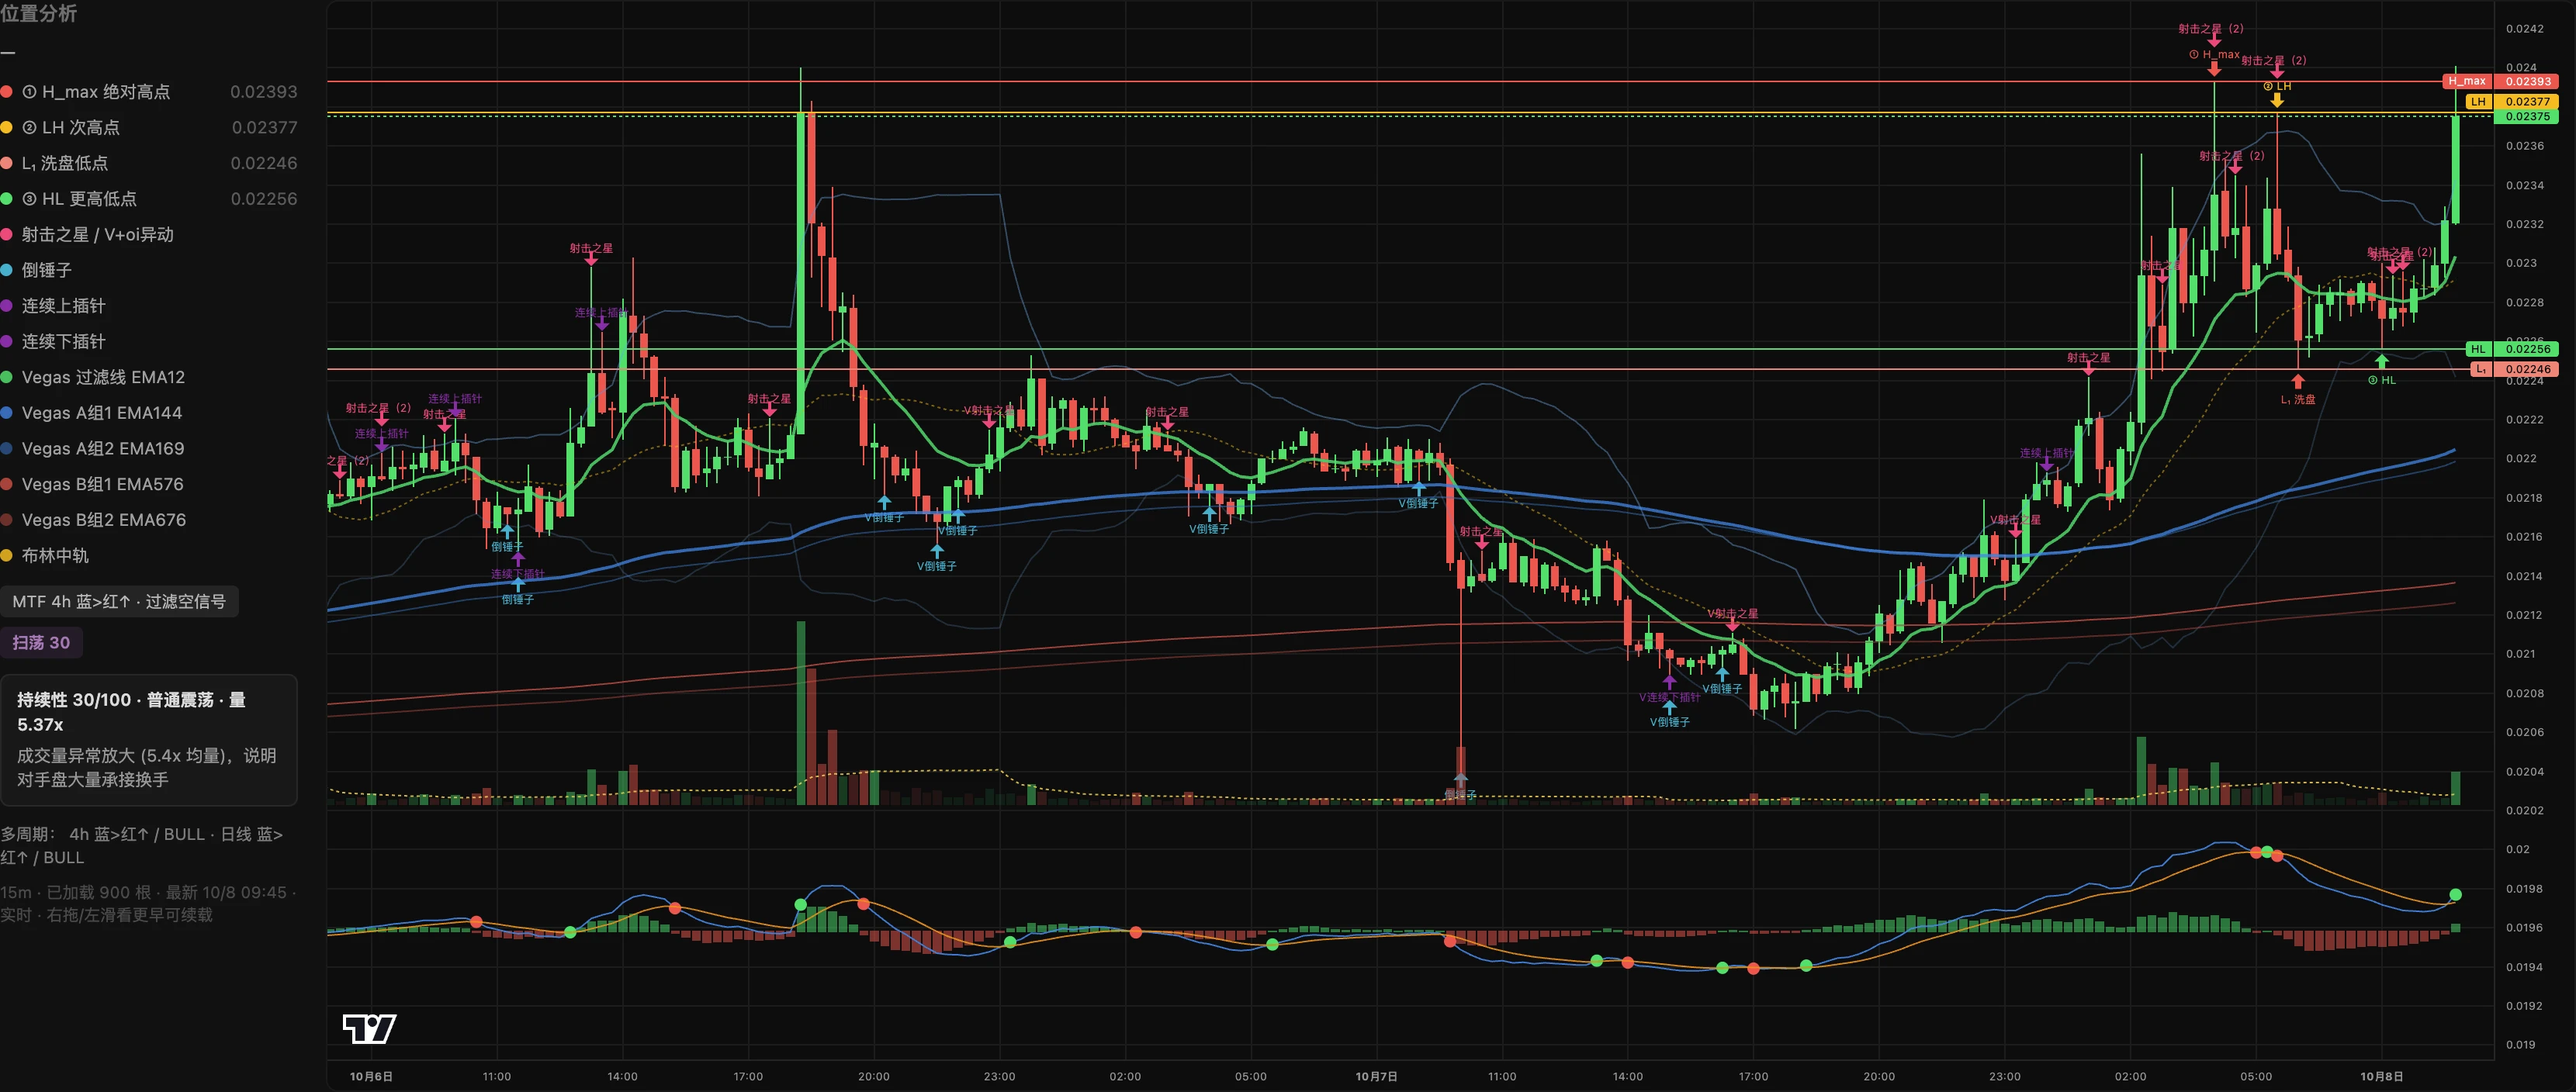Select the L₁ 洗盘低点 legend row
The height and width of the screenshot is (1092, 2576).
click(149, 163)
